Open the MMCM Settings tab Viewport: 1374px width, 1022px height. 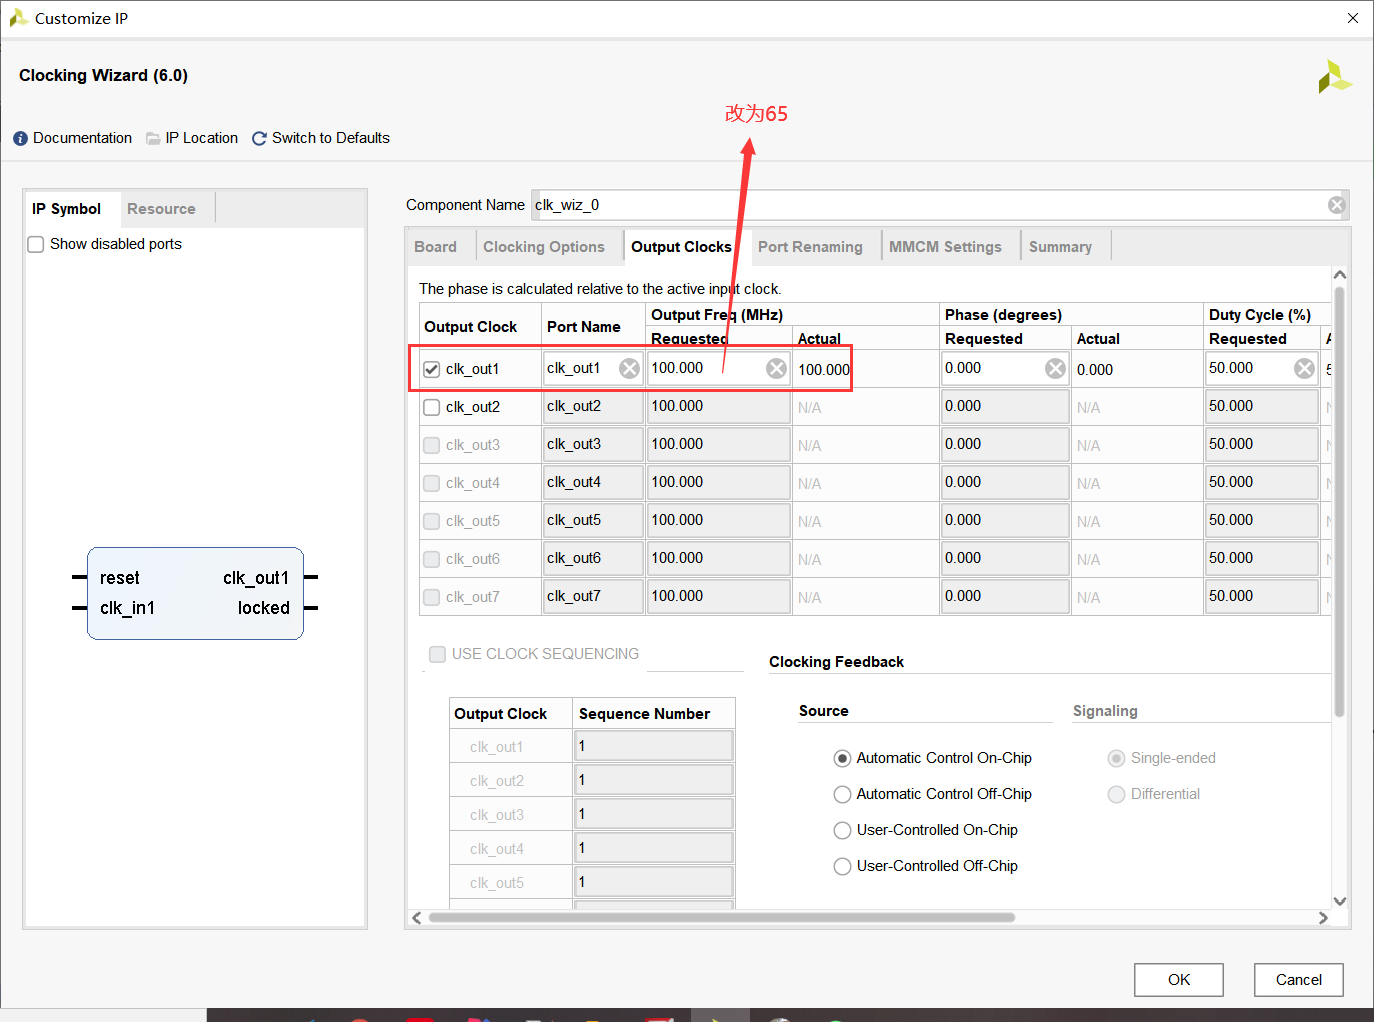coord(945,247)
